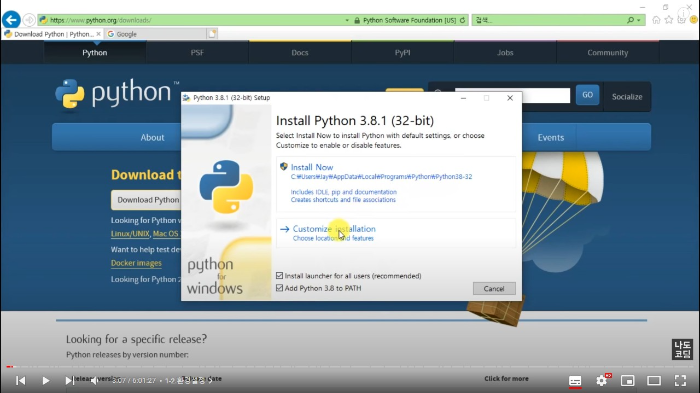The height and width of the screenshot is (393, 700).
Task: Open the PSF top navigation item
Action: (x=197, y=53)
